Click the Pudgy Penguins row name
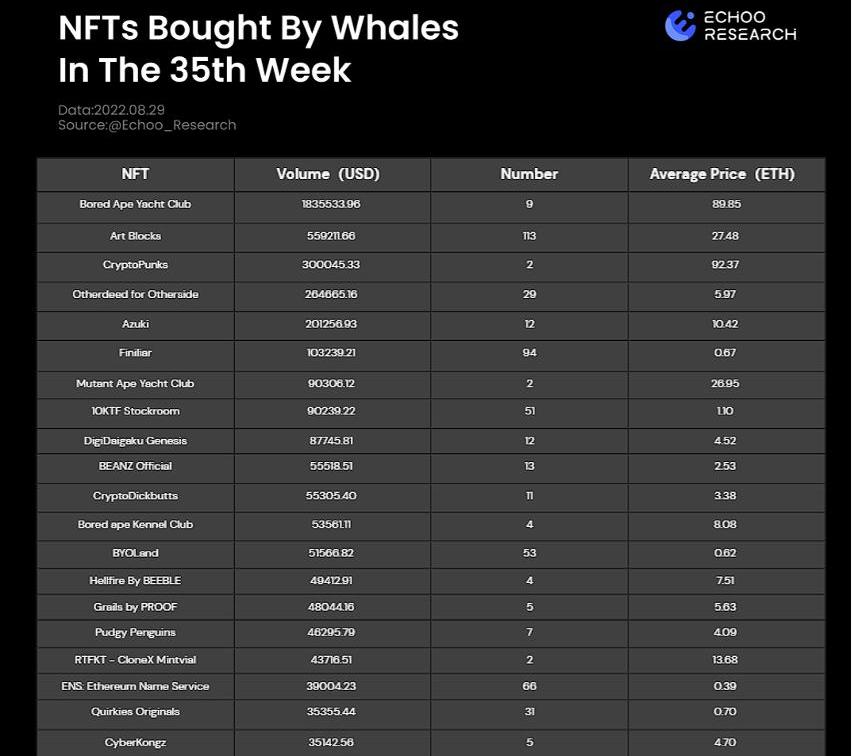Screen dimensions: 852x756 click(x=135, y=633)
